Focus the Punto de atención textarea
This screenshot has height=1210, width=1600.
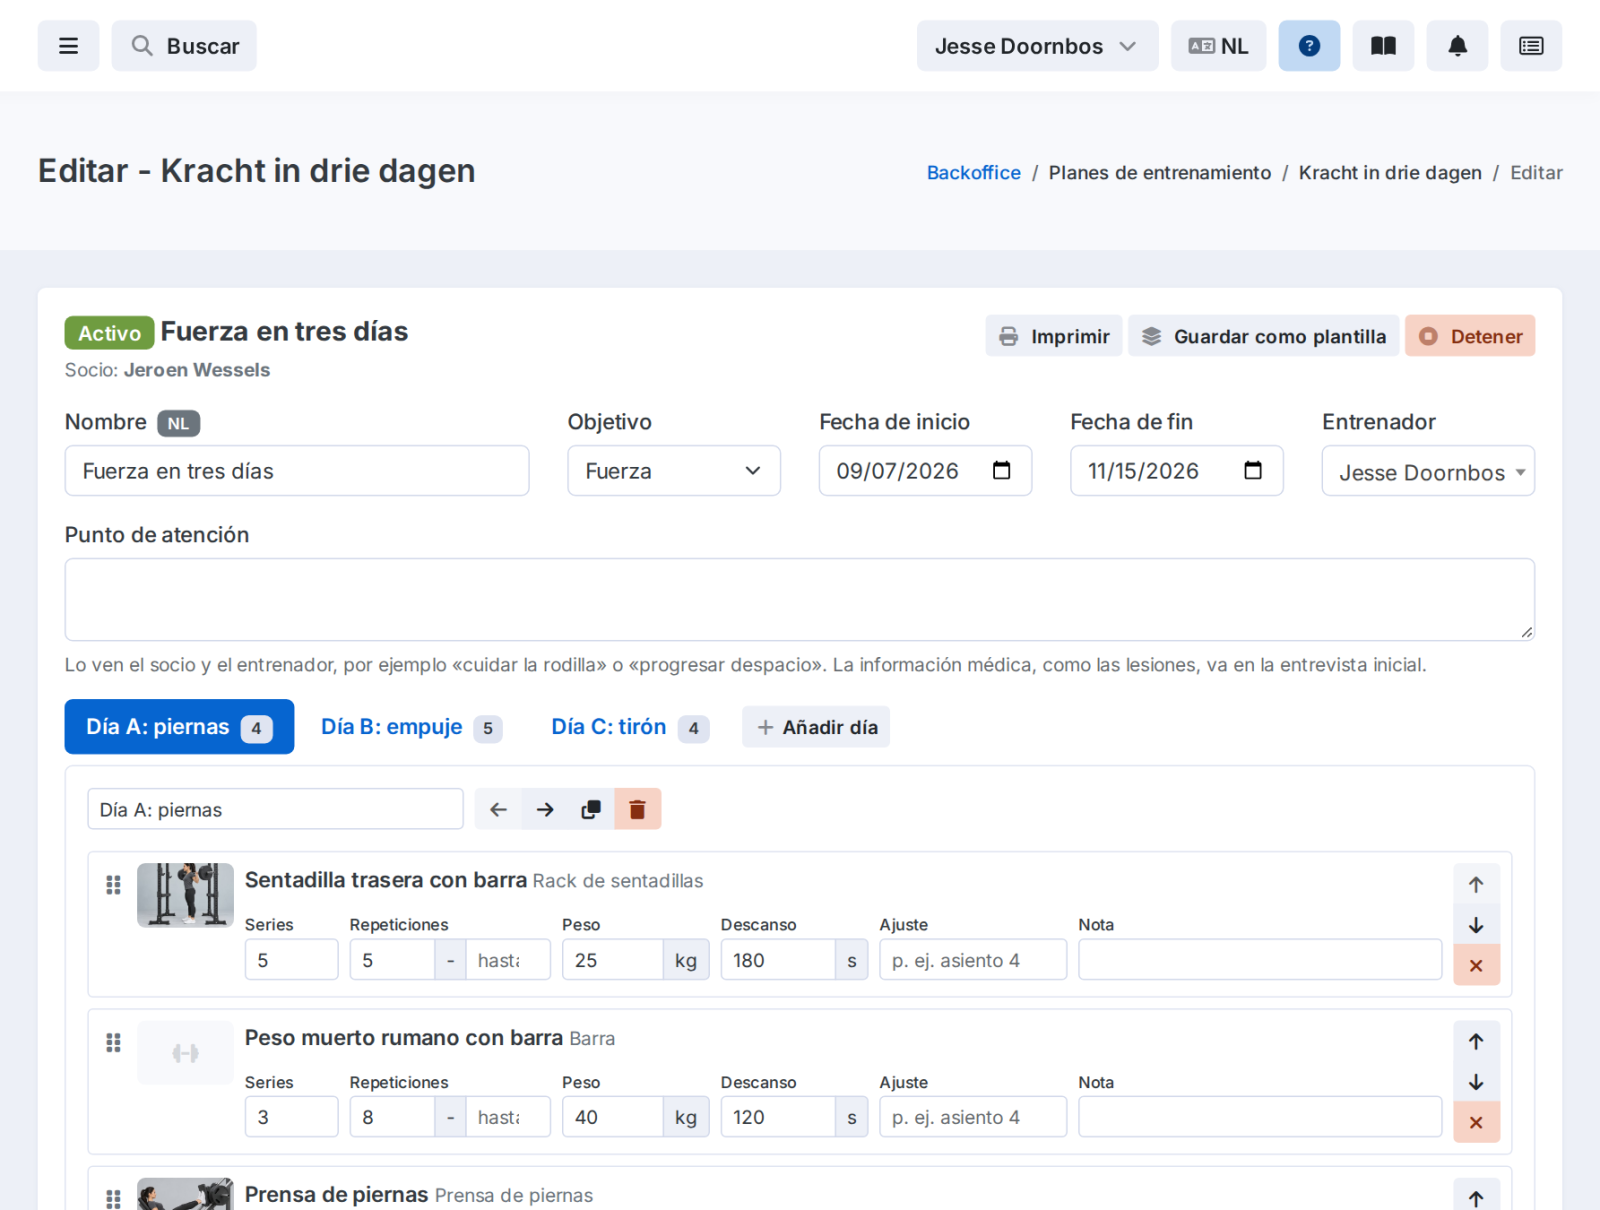(800, 600)
